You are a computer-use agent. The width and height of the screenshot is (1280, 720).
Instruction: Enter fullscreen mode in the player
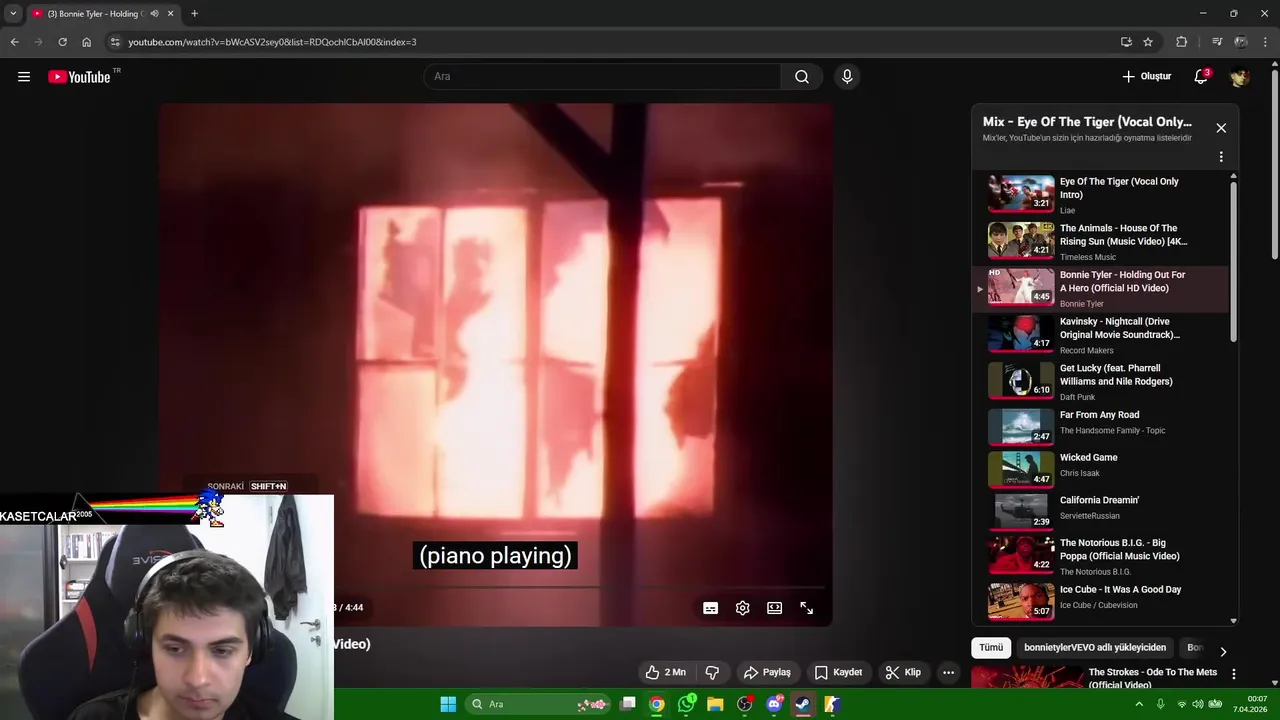pyautogui.click(x=806, y=608)
